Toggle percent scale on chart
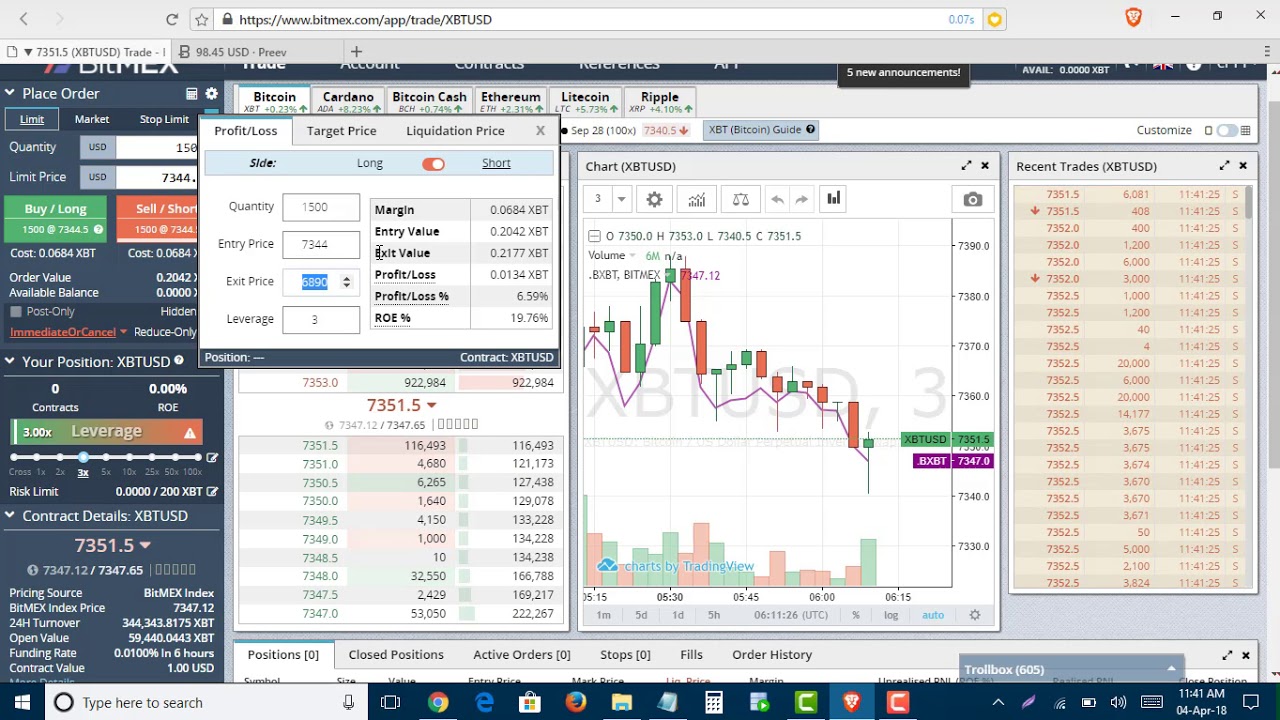The width and height of the screenshot is (1280, 720). click(856, 615)
